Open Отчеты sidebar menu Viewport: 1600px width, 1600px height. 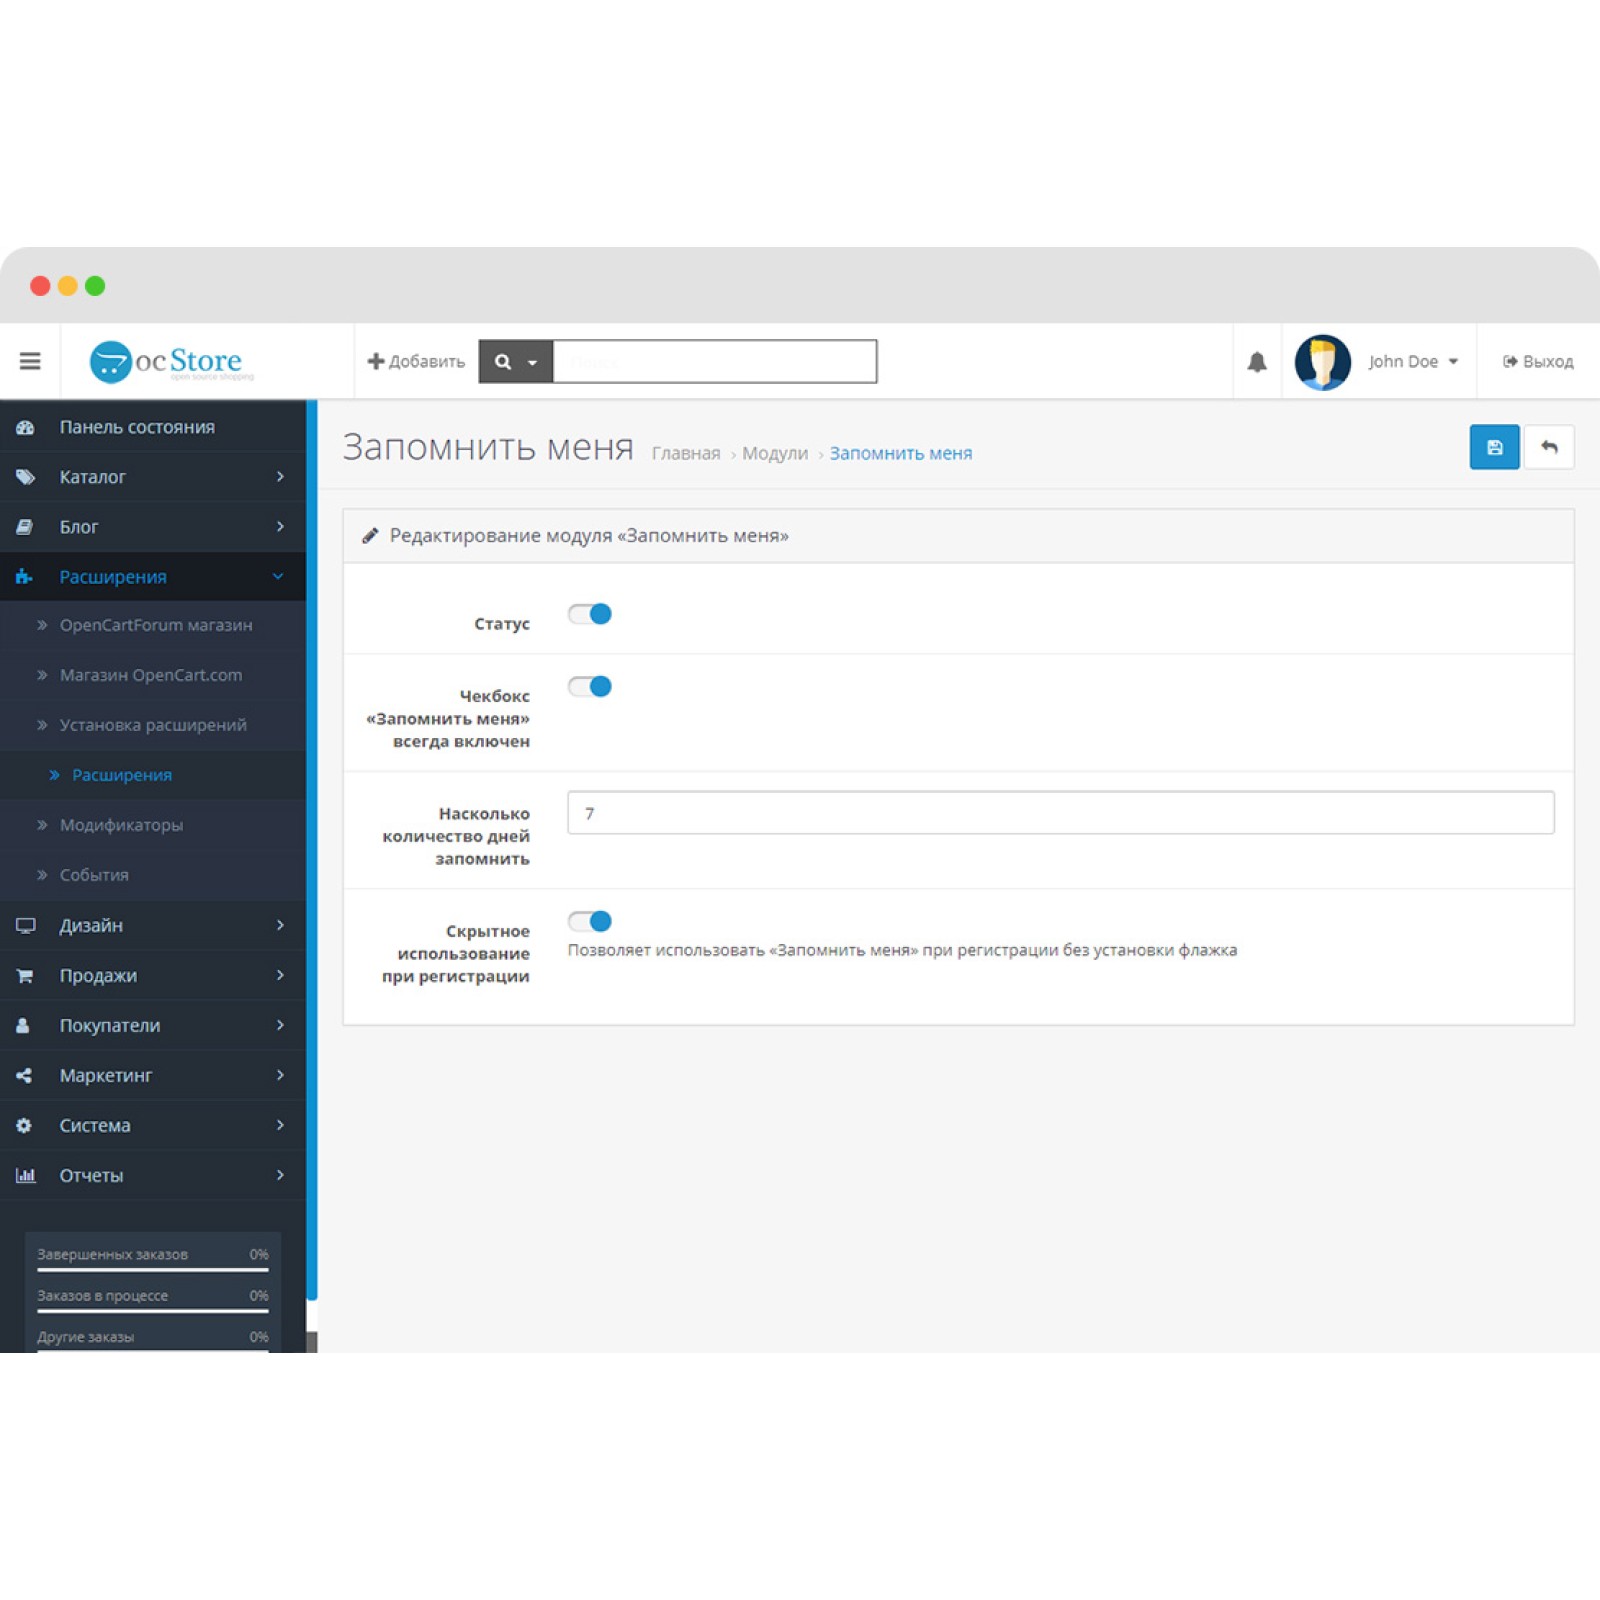tap(153, 1176)
